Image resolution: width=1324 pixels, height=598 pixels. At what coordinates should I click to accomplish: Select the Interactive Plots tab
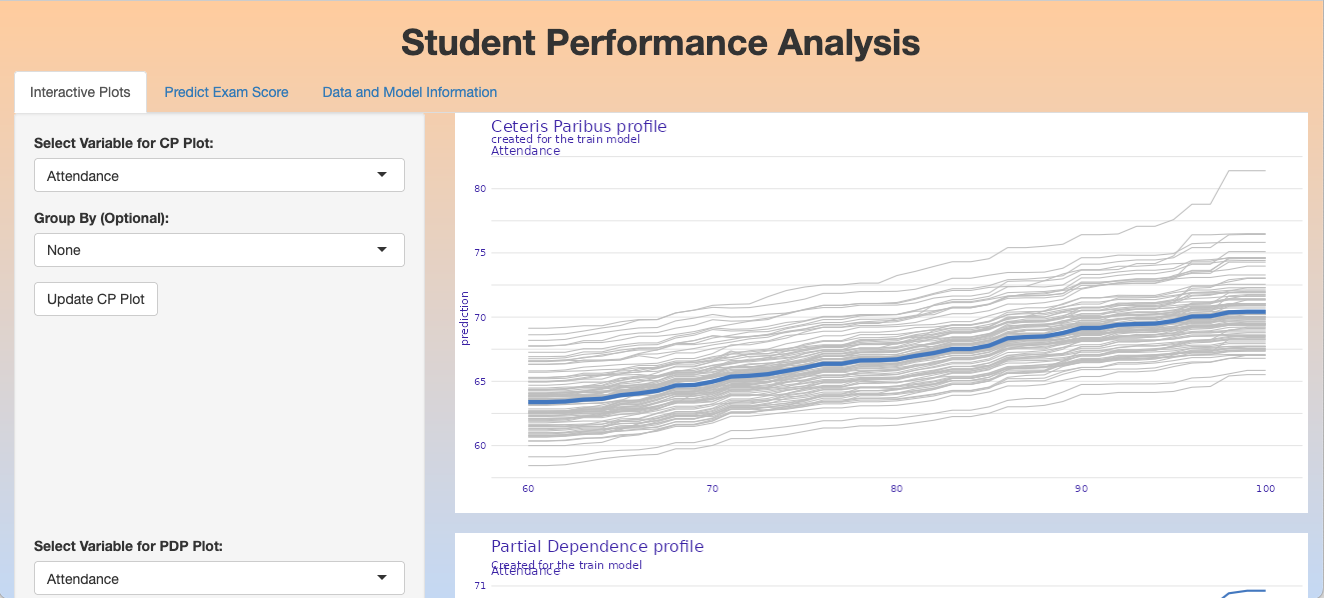80,91
